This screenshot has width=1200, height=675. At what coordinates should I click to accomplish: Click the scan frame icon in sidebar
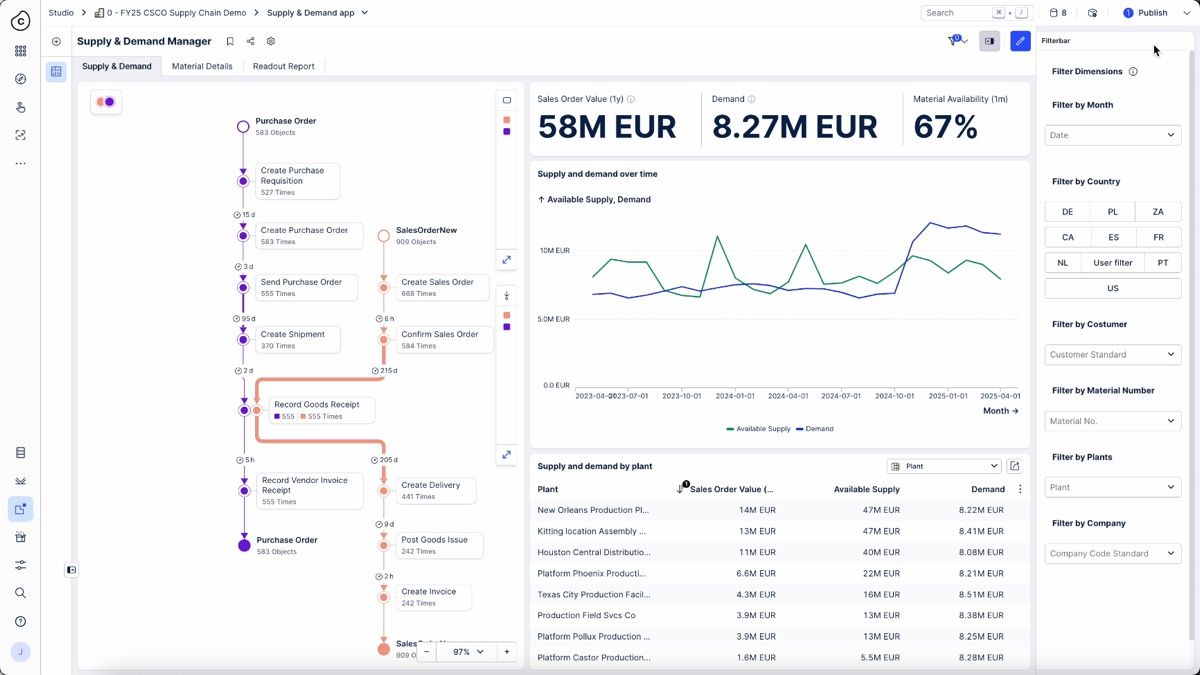click(20, 135)
